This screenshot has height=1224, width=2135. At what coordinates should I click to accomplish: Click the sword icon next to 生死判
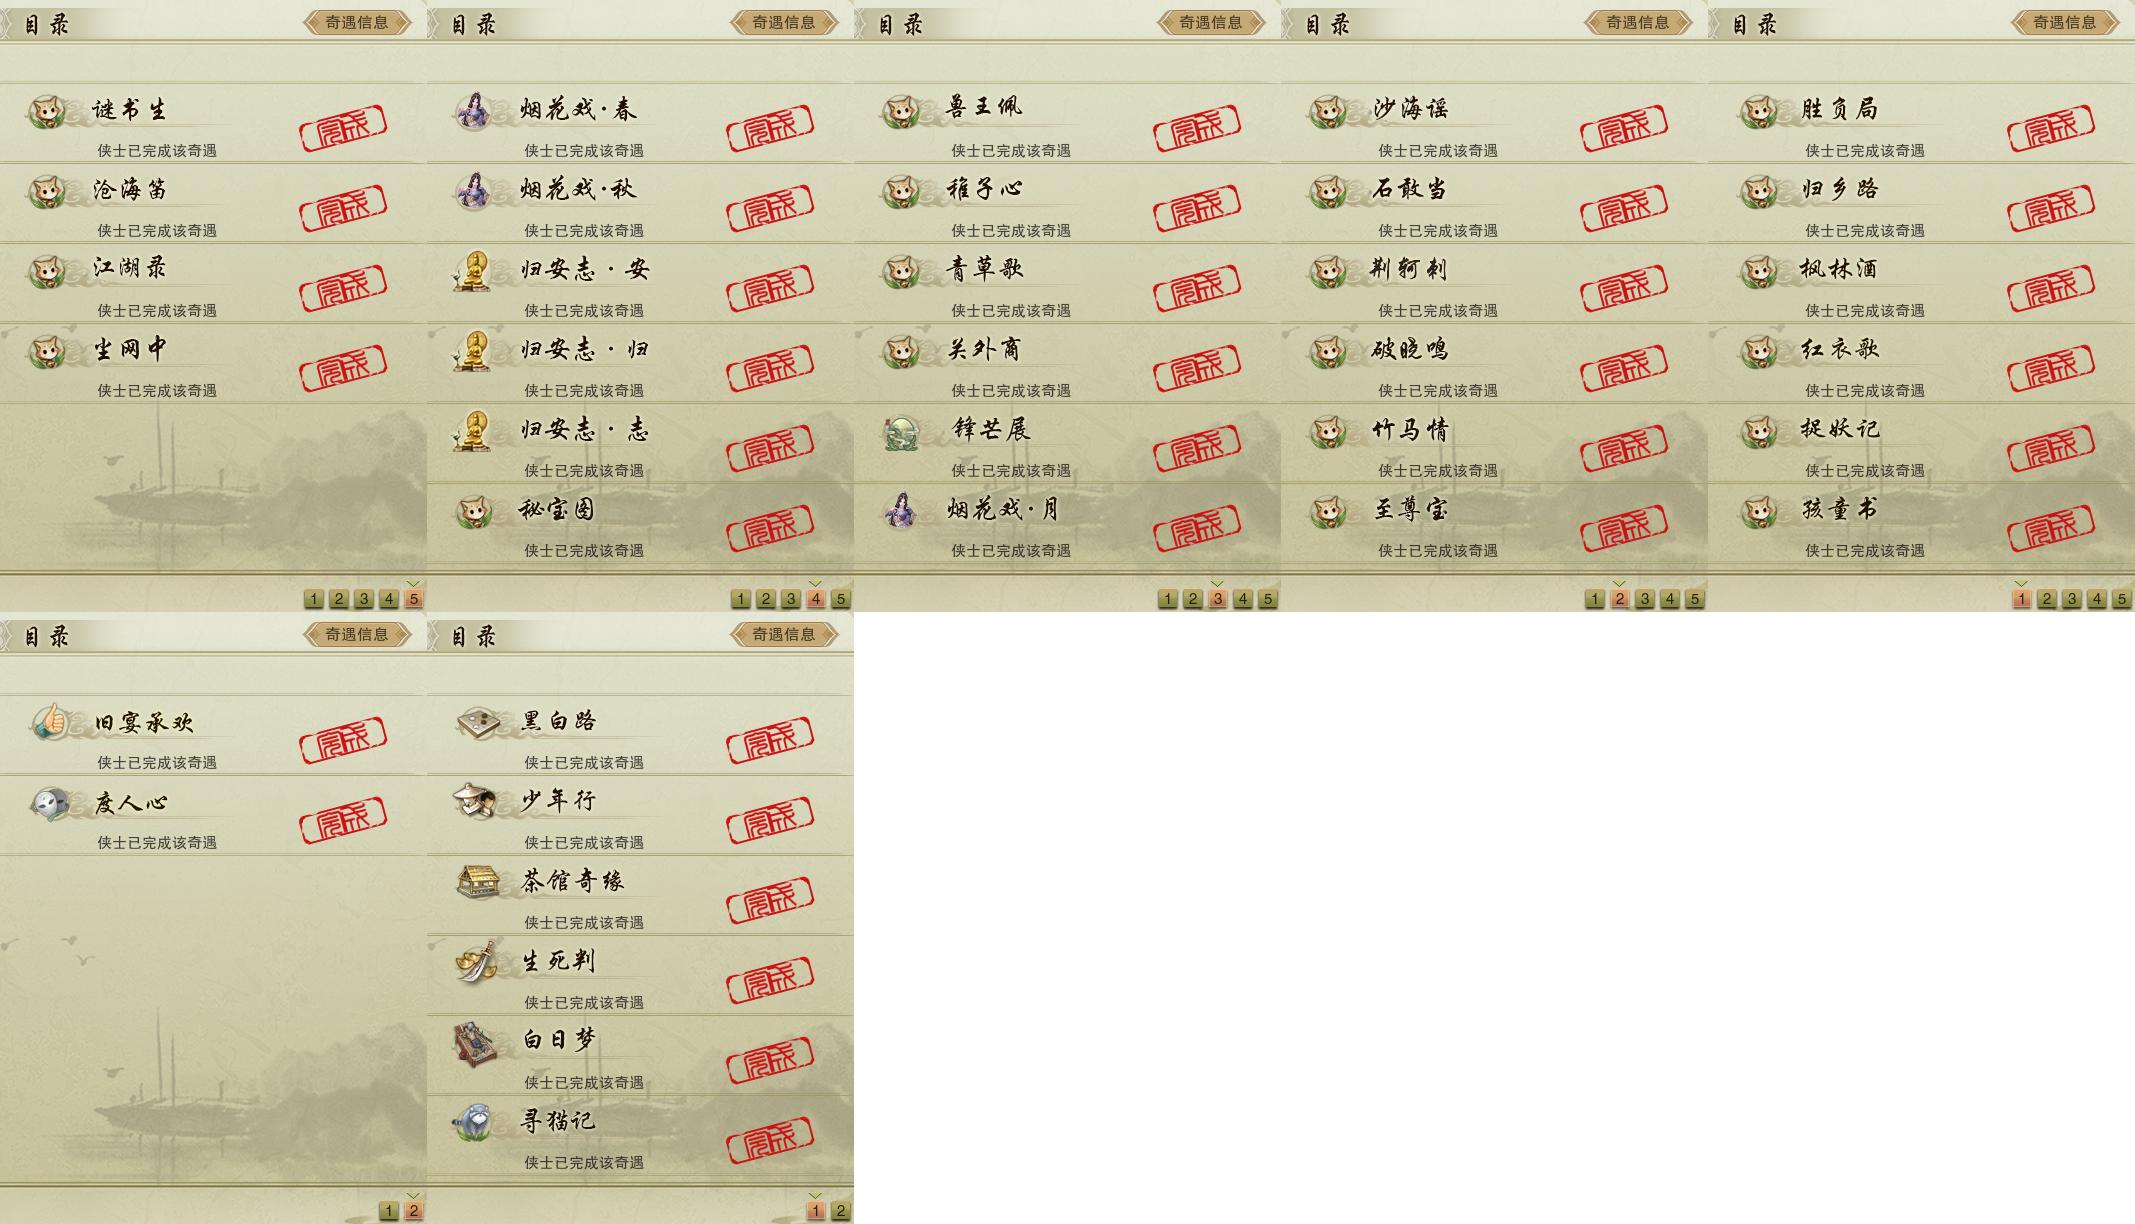pyautogui.click(x=475, y=962)
